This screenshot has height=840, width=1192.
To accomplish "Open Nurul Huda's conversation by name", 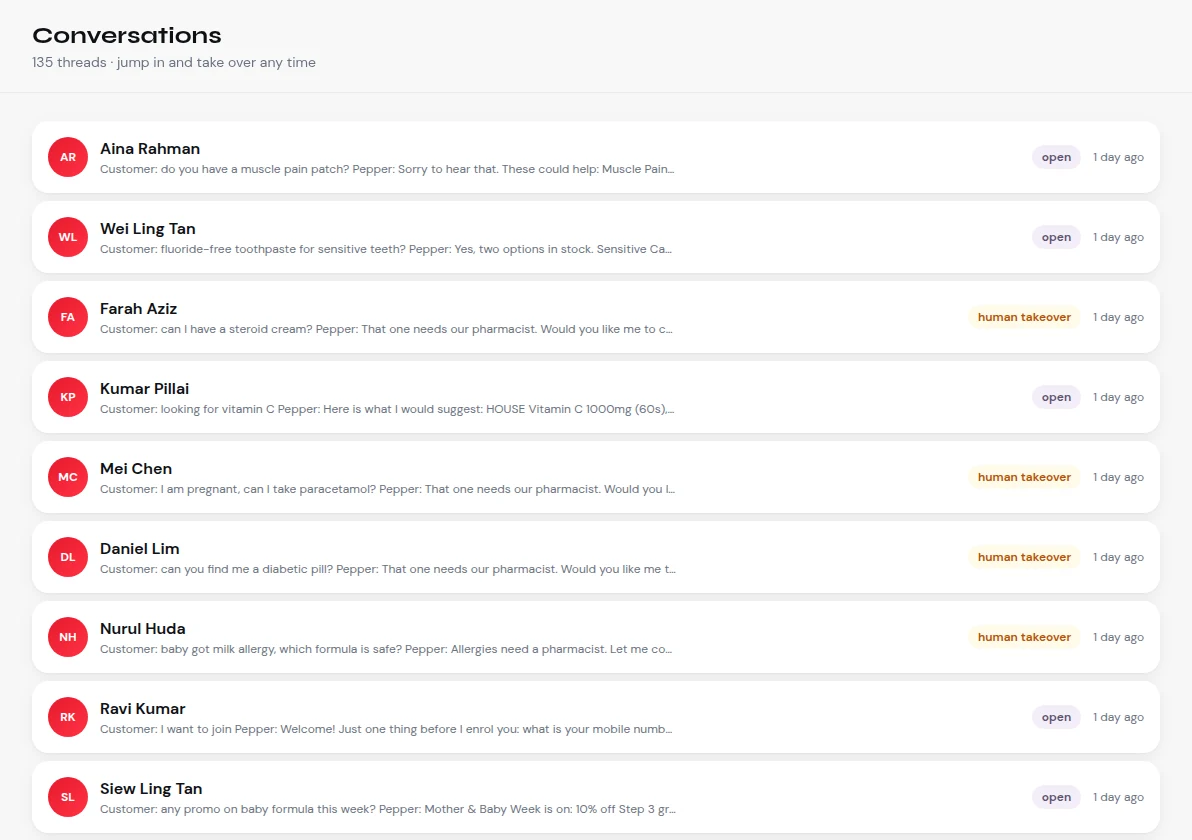I will (143, 629).
